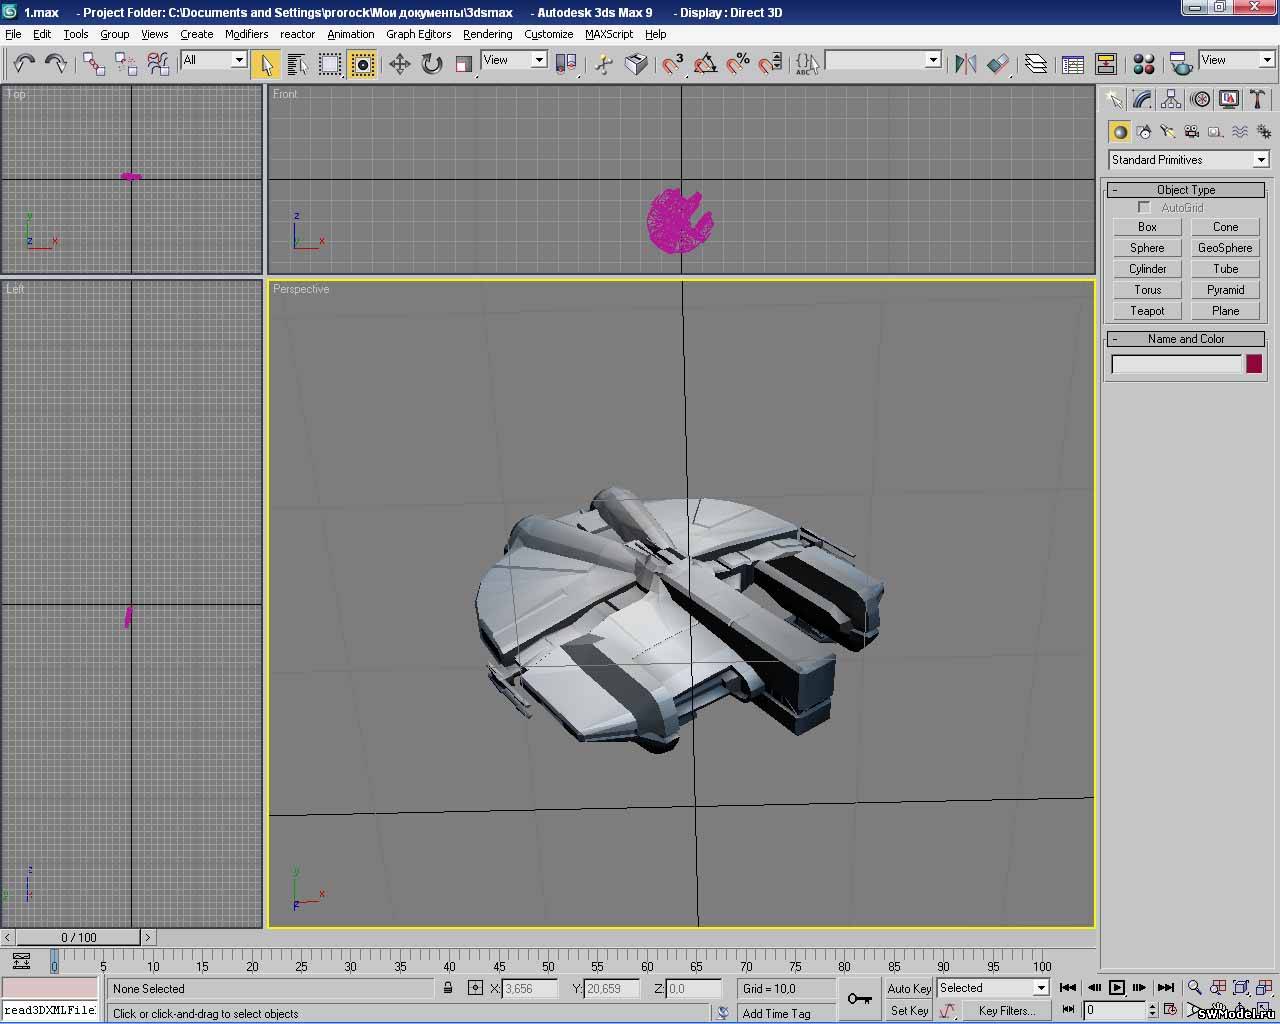
Task: Click the time slider 0 / 100 handle
Action: coord(79,938)
